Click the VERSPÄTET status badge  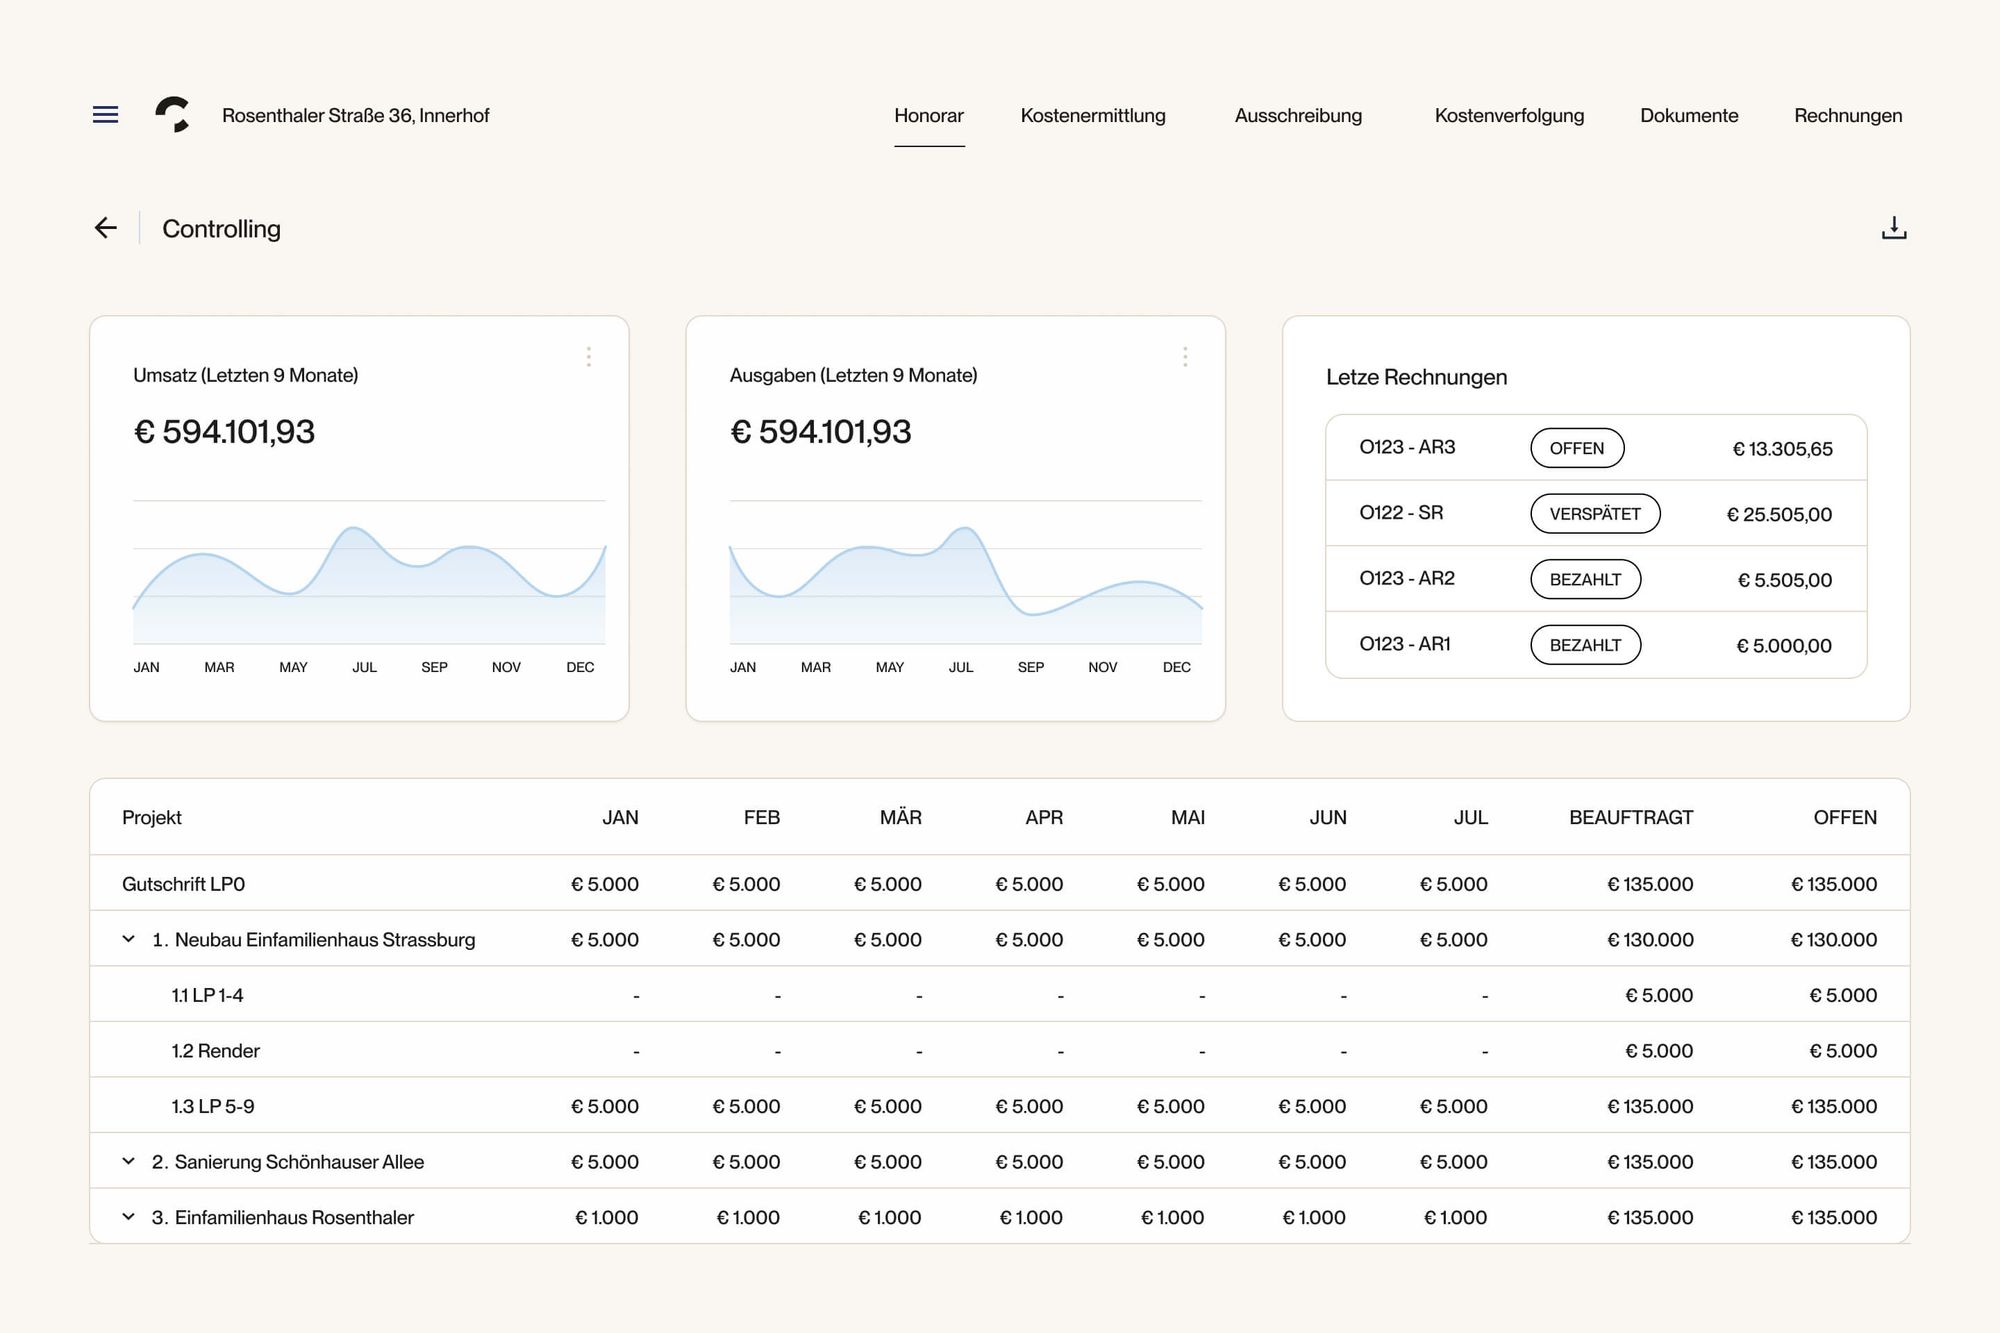click(1595, 514)
